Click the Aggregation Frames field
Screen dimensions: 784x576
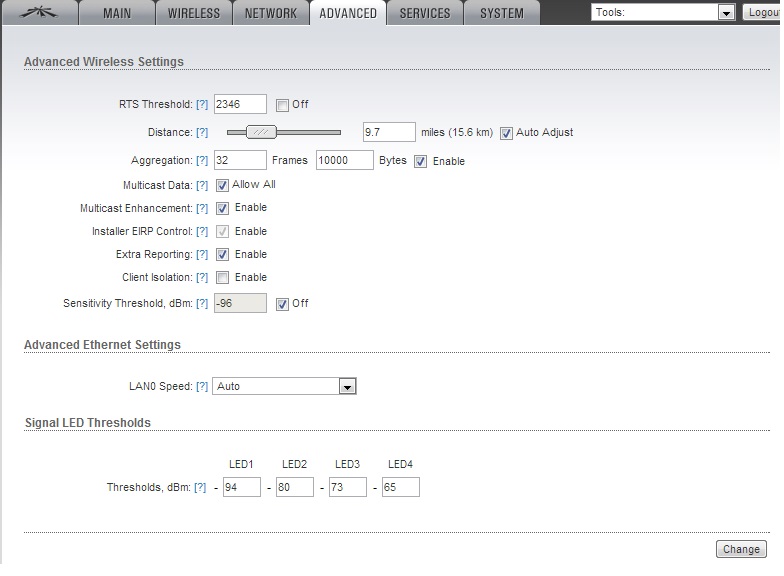click(240, 160)
